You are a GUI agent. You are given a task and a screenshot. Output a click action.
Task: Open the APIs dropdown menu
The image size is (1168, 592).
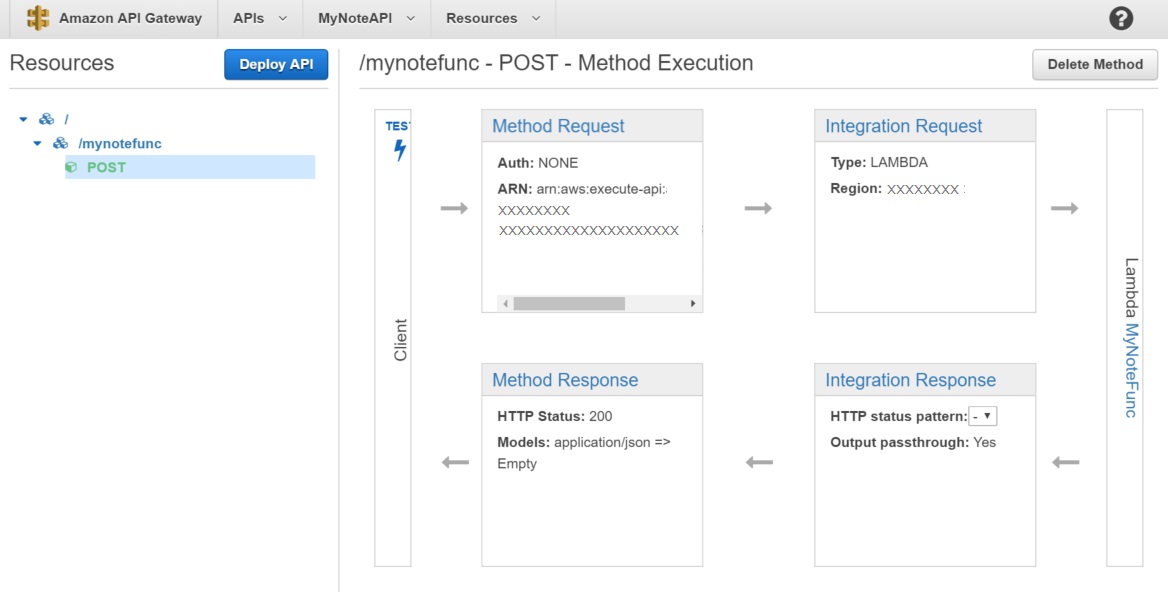(x=260, y=19)
